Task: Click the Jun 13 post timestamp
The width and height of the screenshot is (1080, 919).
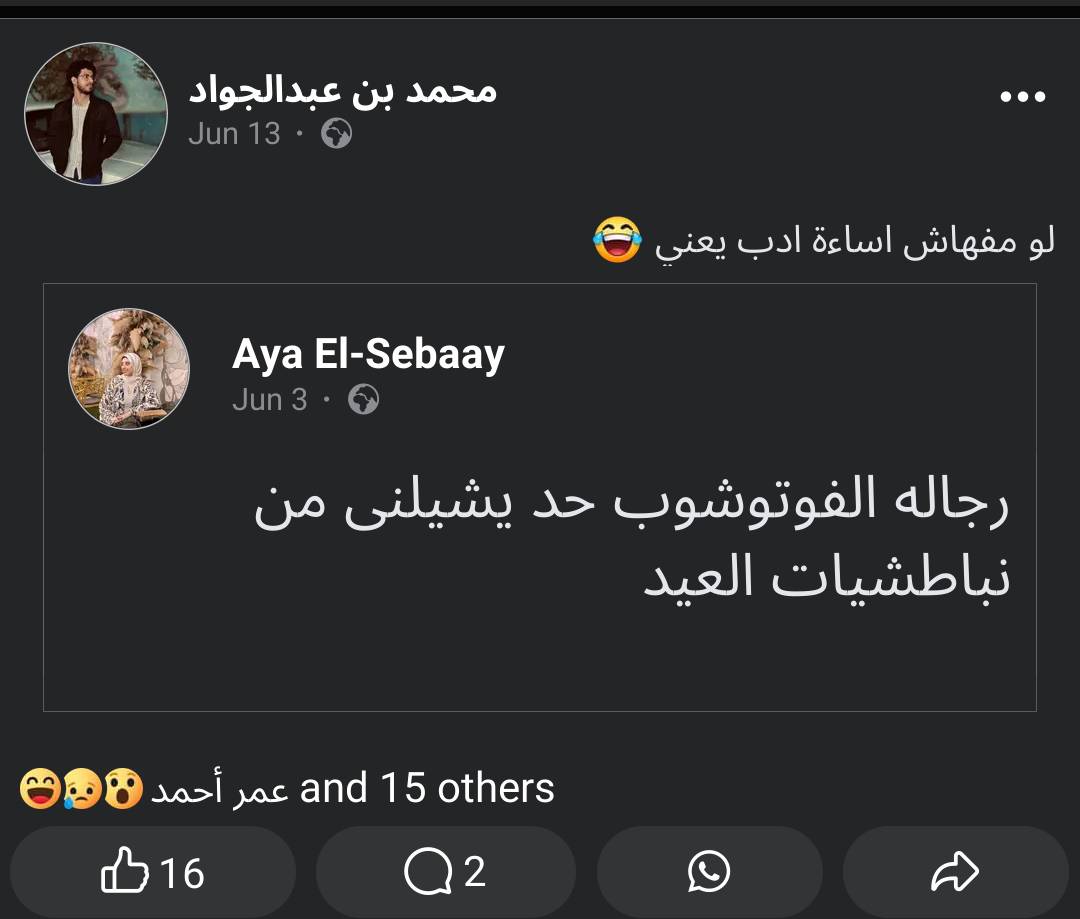Action: point(234,134)
